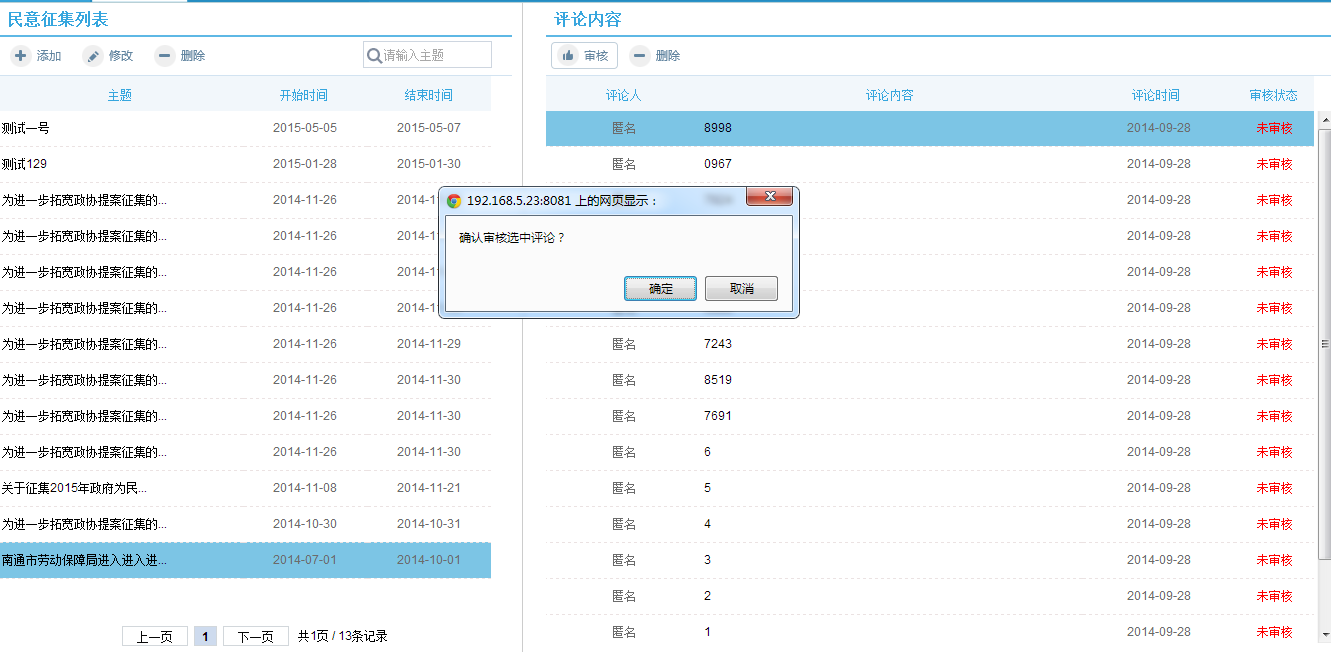The image size is (1331, 652).
Task: Click the 审核状态 column header
Action: pyautogui.click(x=1274, y=95)
